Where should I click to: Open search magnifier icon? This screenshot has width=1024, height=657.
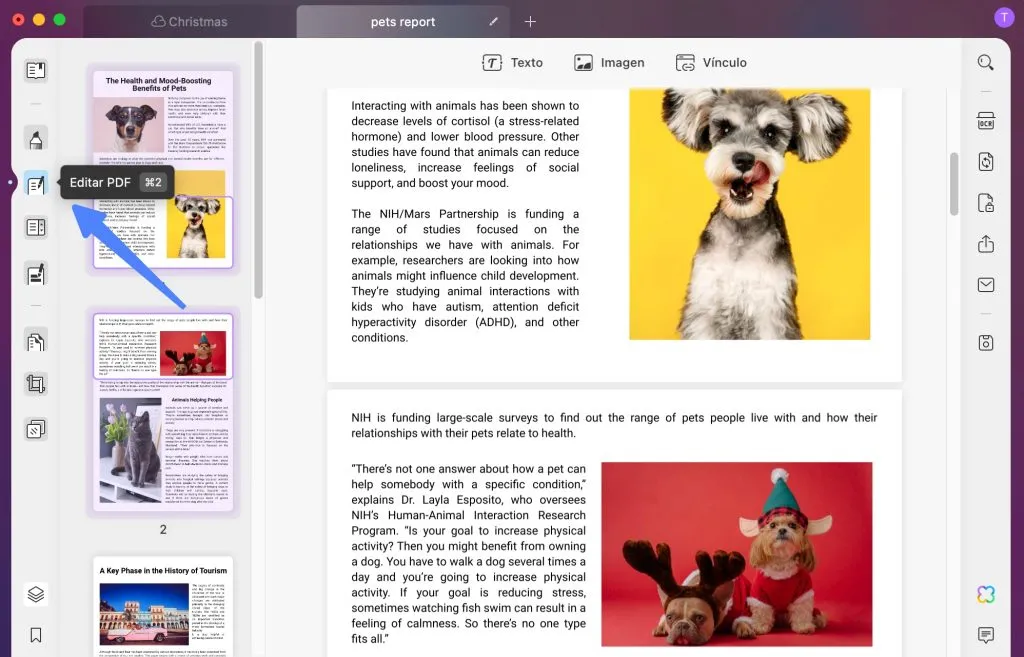pos(985,63)
